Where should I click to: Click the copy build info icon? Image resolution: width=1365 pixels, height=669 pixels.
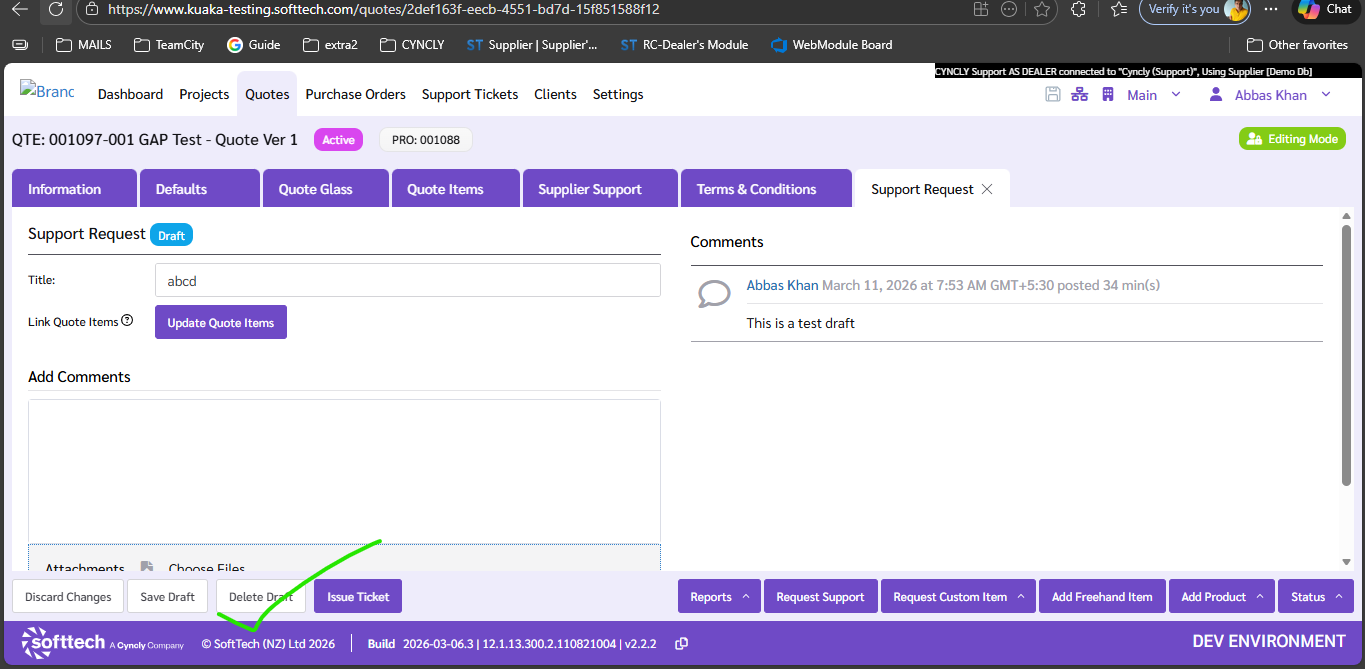[x=681, y=644]
